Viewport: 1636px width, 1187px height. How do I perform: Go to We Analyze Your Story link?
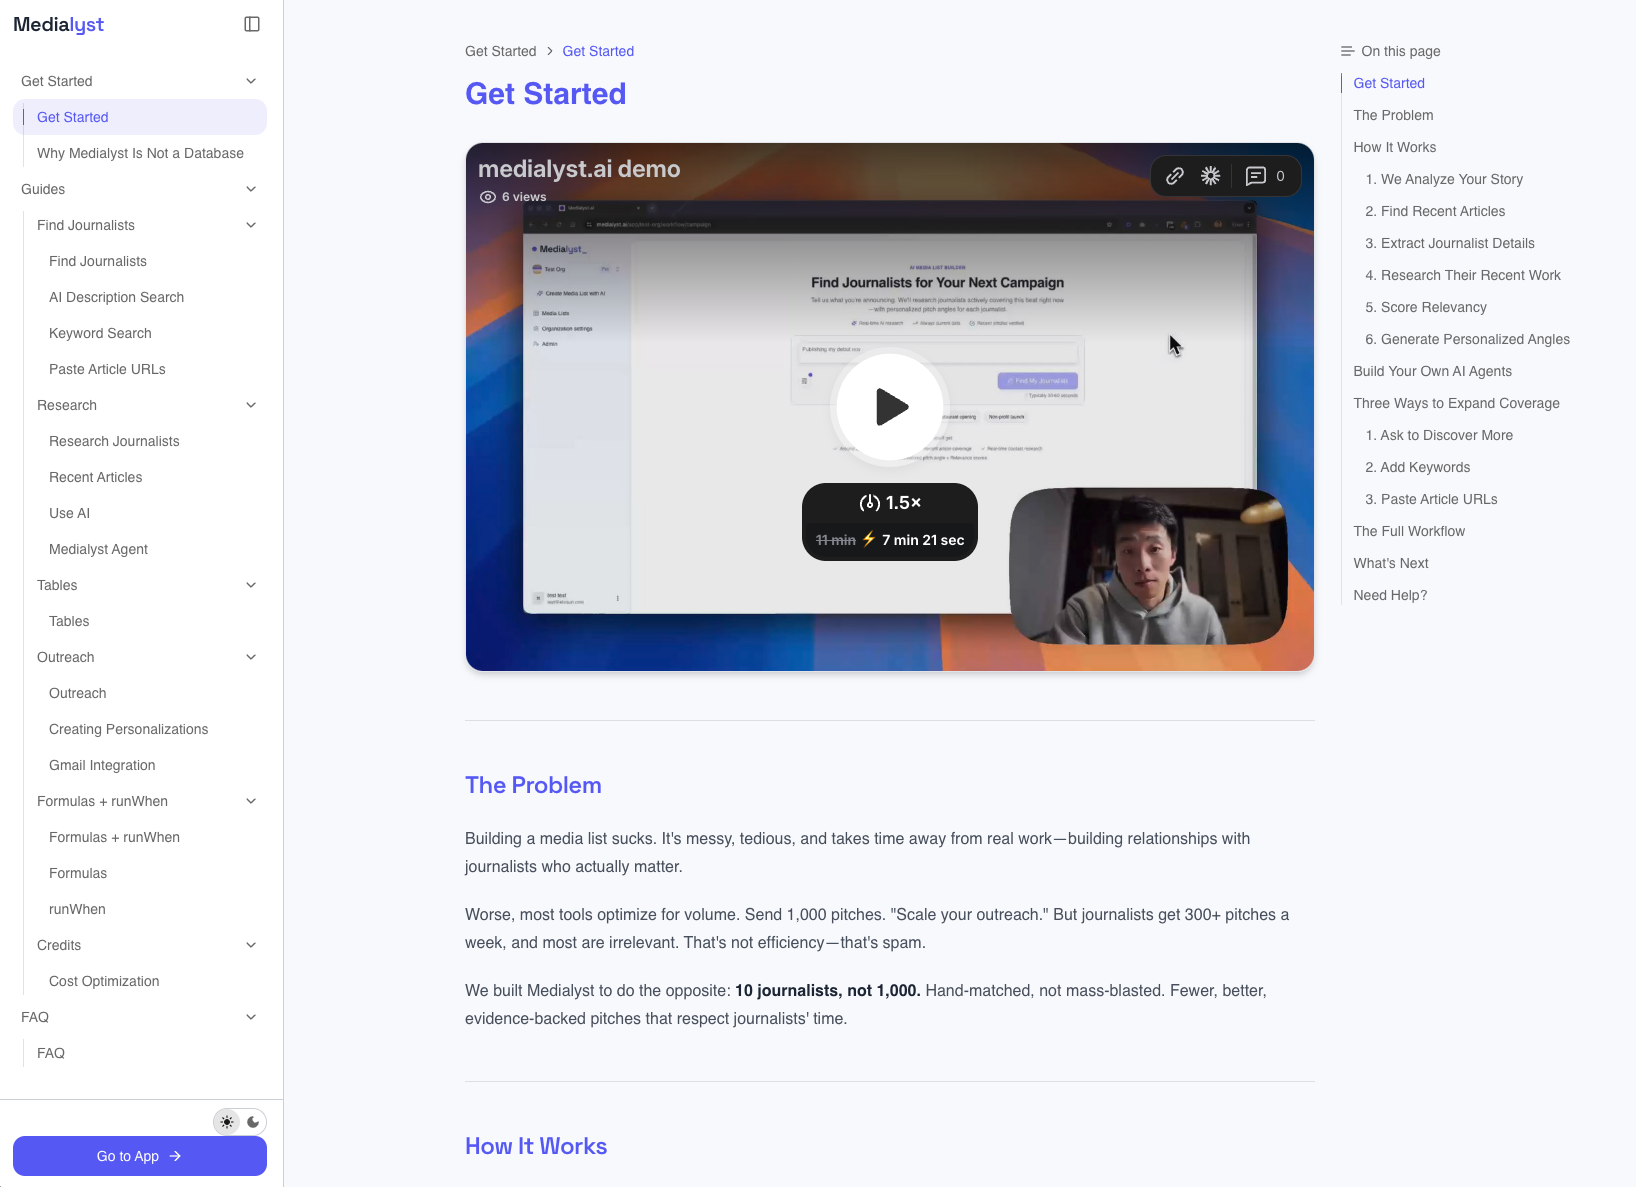1444,179
